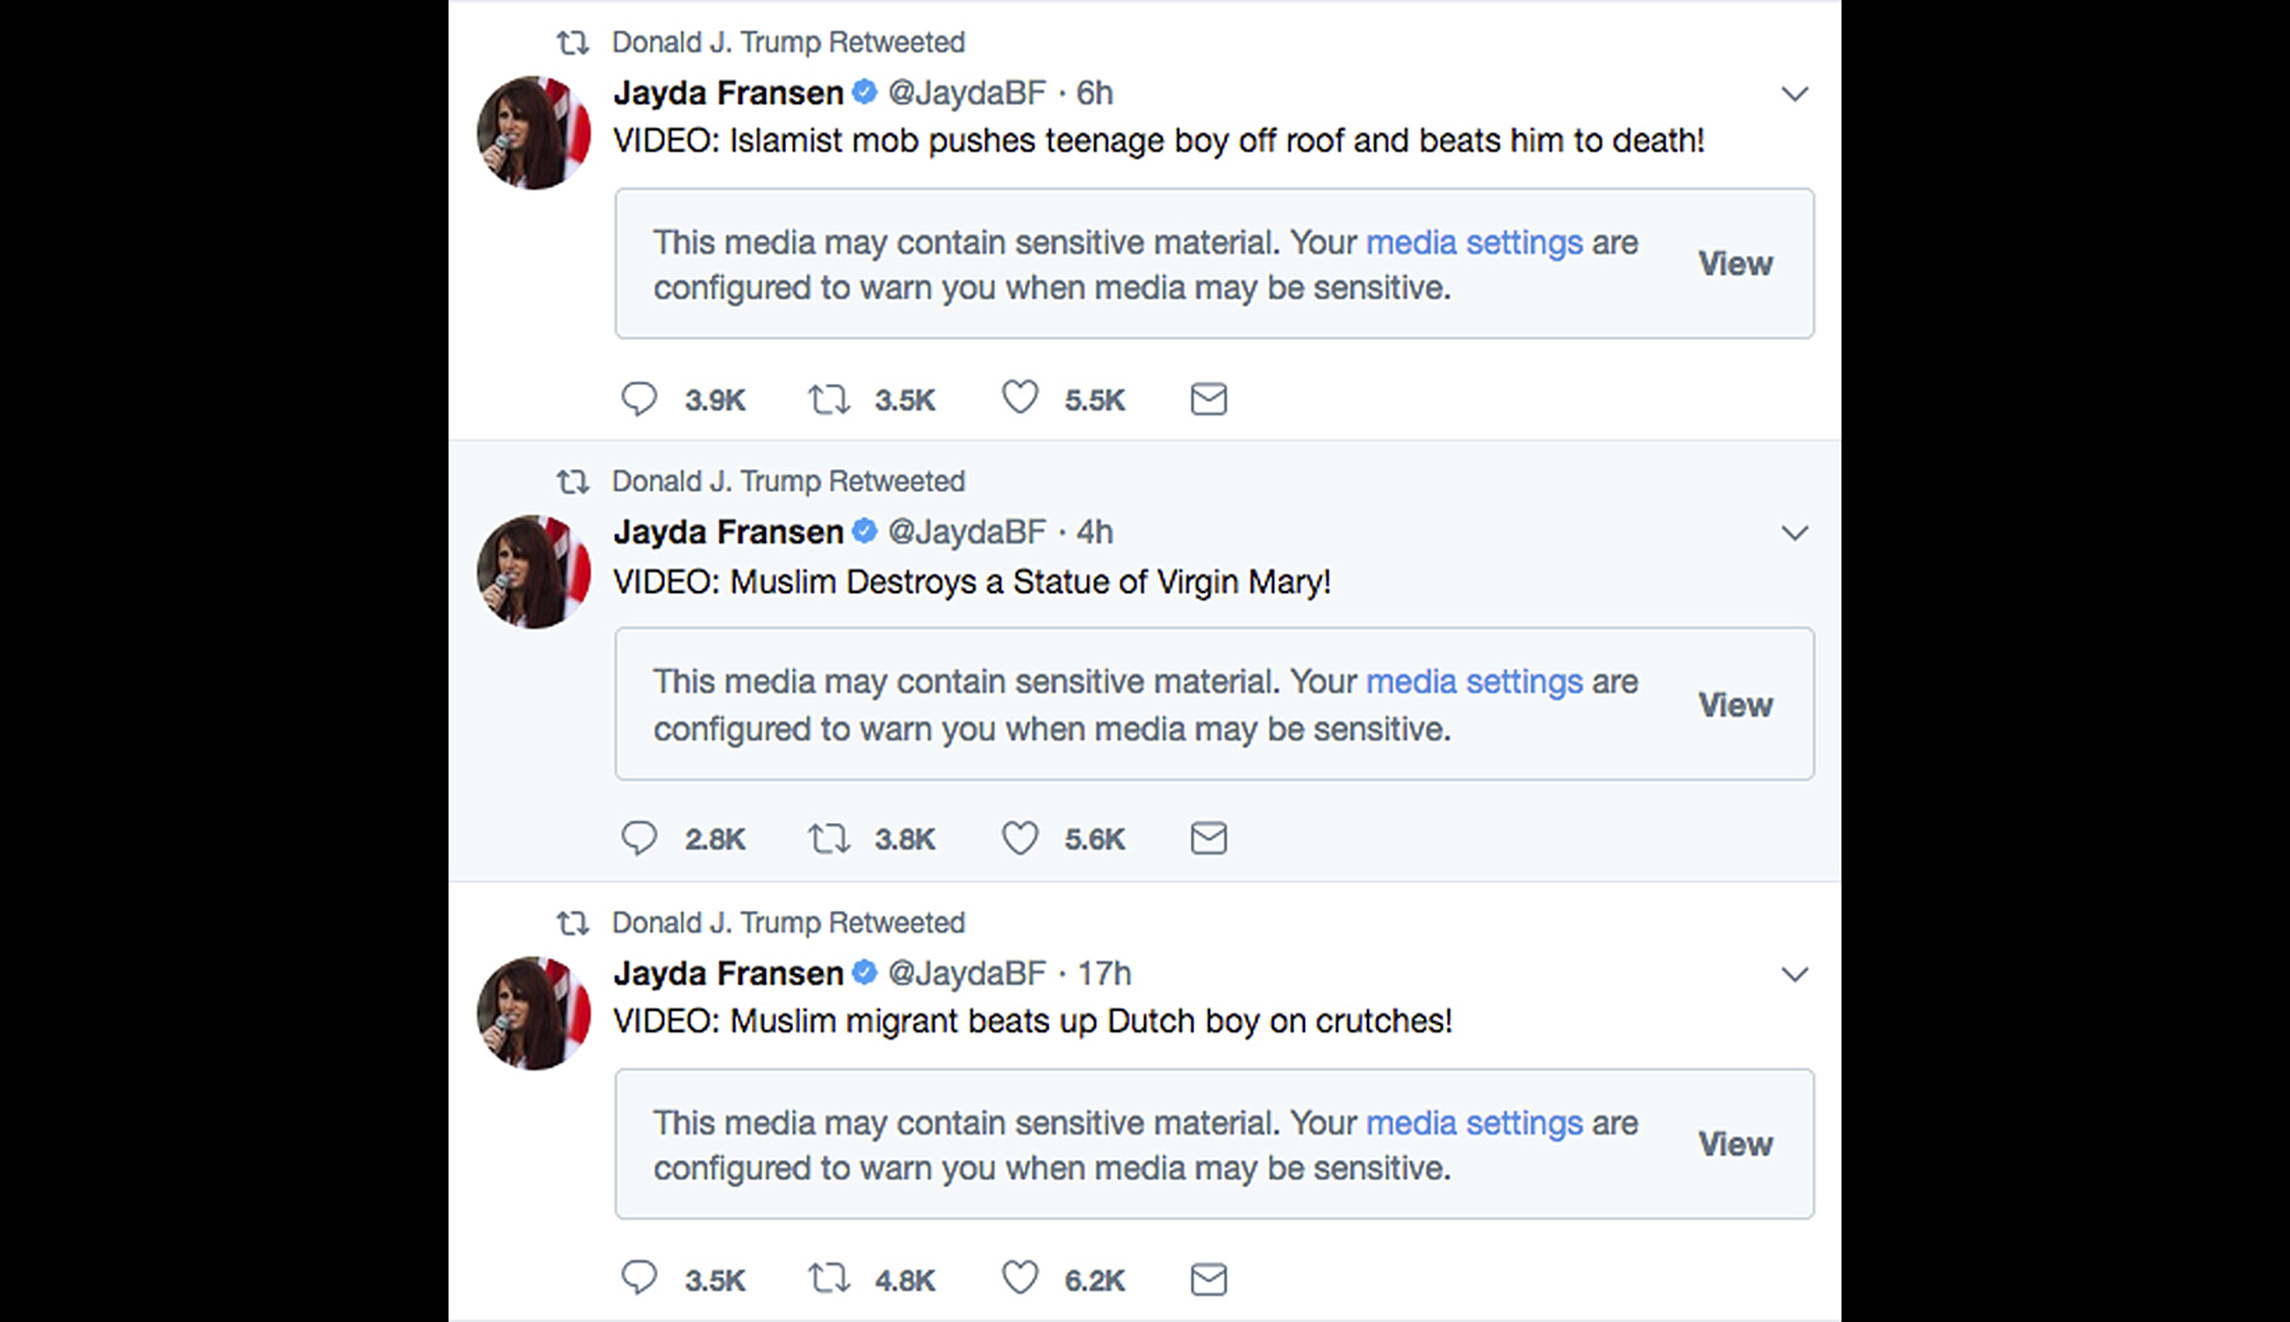Like the tweet with 5.5K likes
This screenshot has height=1322, width=2290.
[x=1020, y=398]
